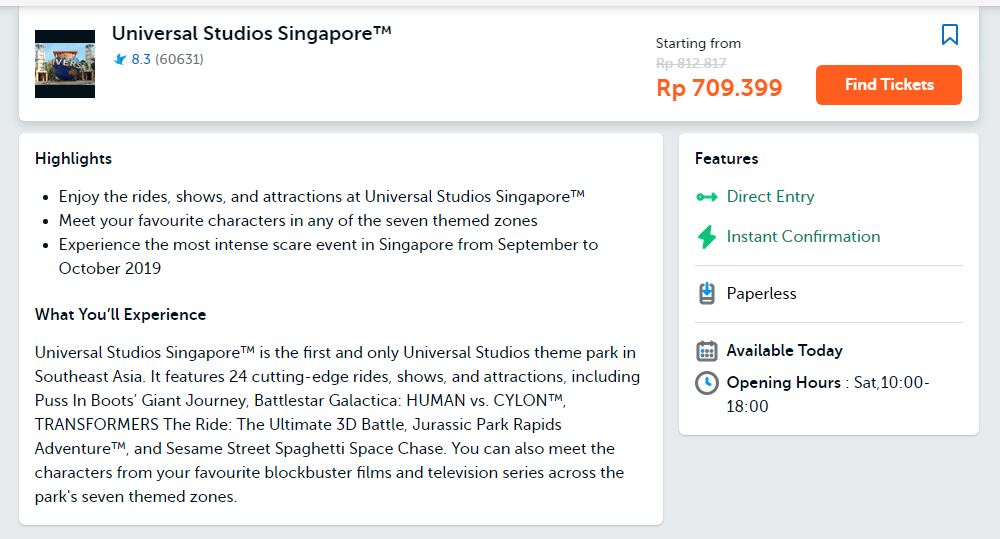Click the Direct Entry arrow icon
1000x539 pixels.
click(x=707, y=197)
